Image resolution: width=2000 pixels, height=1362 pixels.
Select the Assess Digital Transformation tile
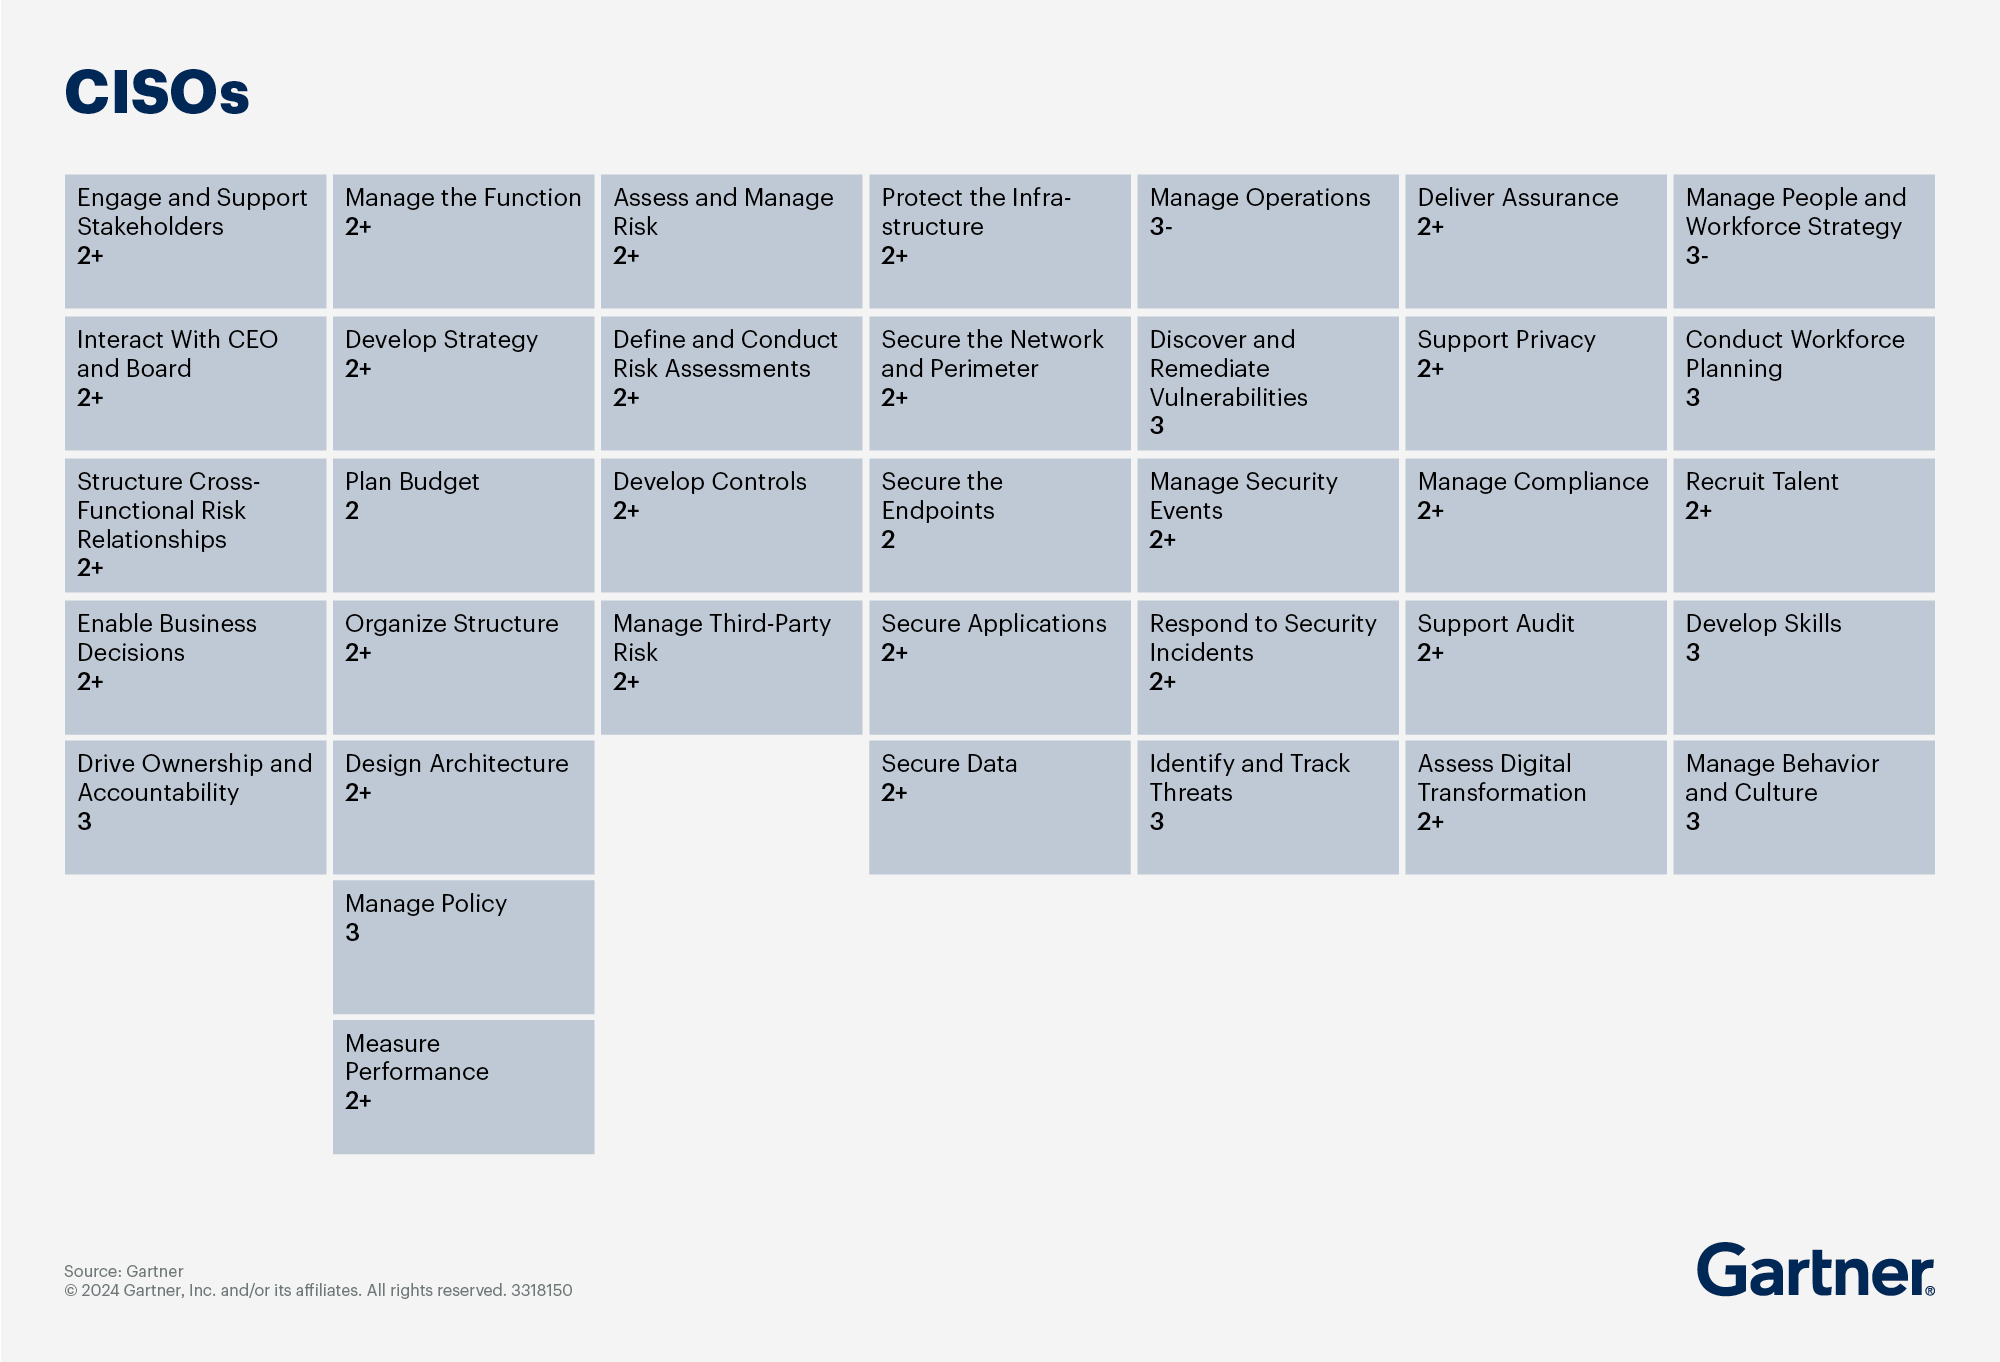[1535, 806]
